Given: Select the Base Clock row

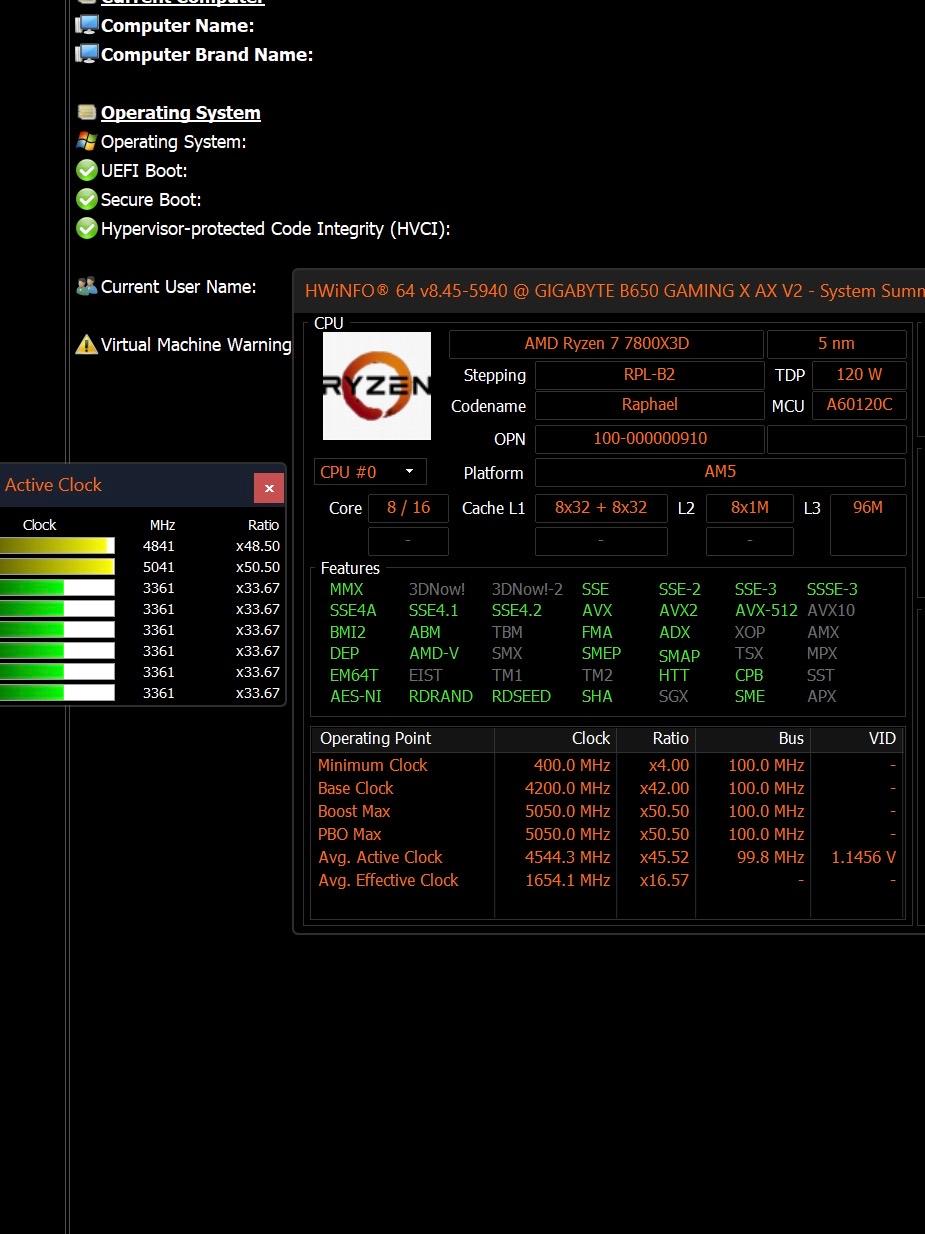Looking at the screenshot, I should (607, 788).
